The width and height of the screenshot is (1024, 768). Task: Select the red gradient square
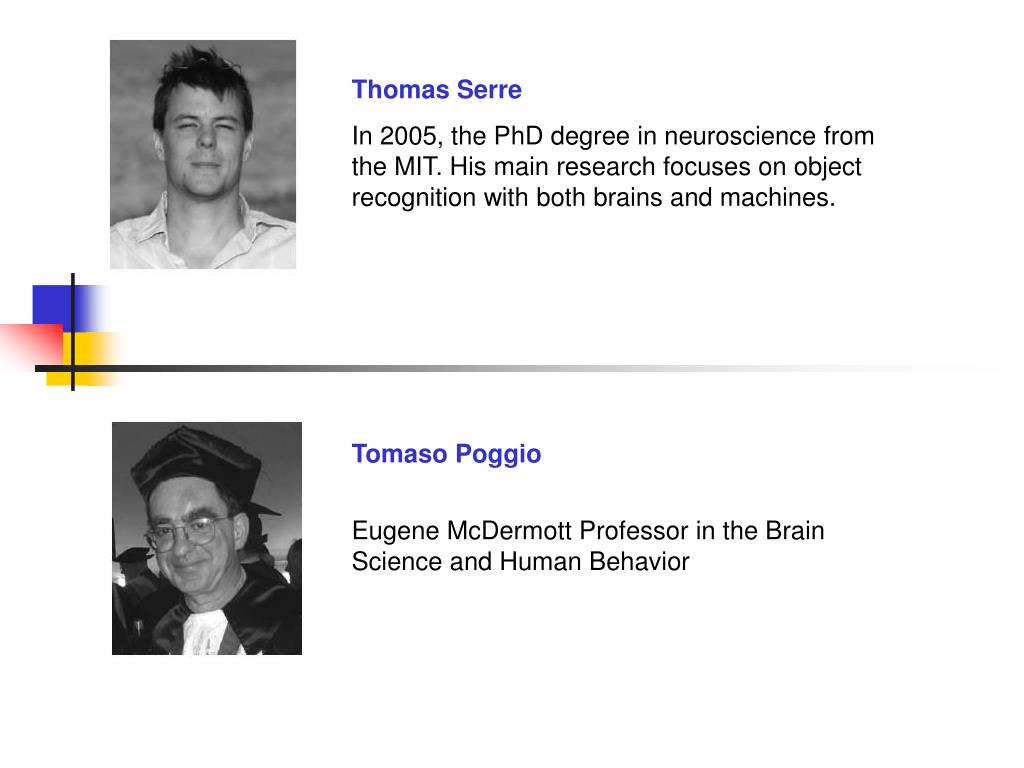click(31, 345)
